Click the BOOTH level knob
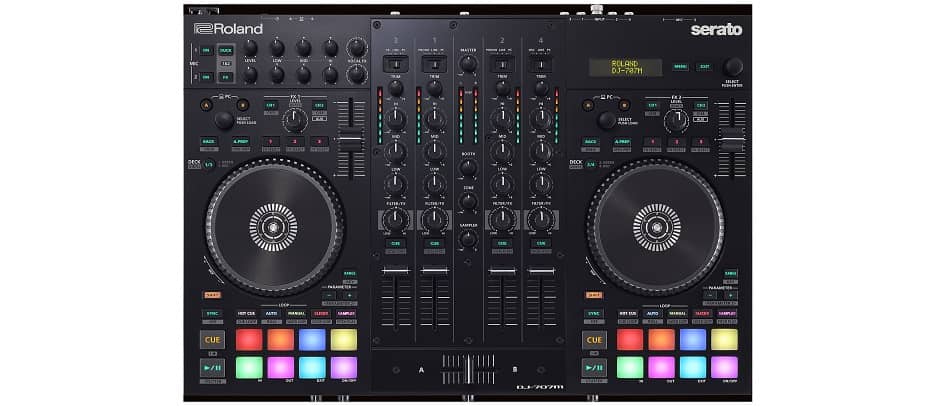Screen dimensions: 940x406 [468, 167]
